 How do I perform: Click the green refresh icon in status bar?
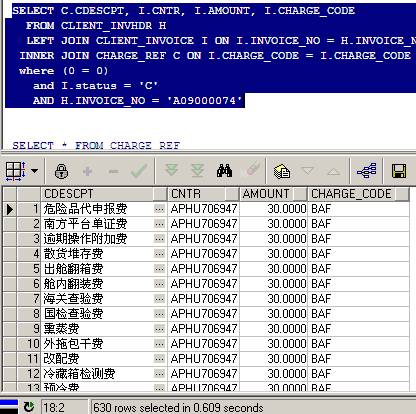[29, 407]
